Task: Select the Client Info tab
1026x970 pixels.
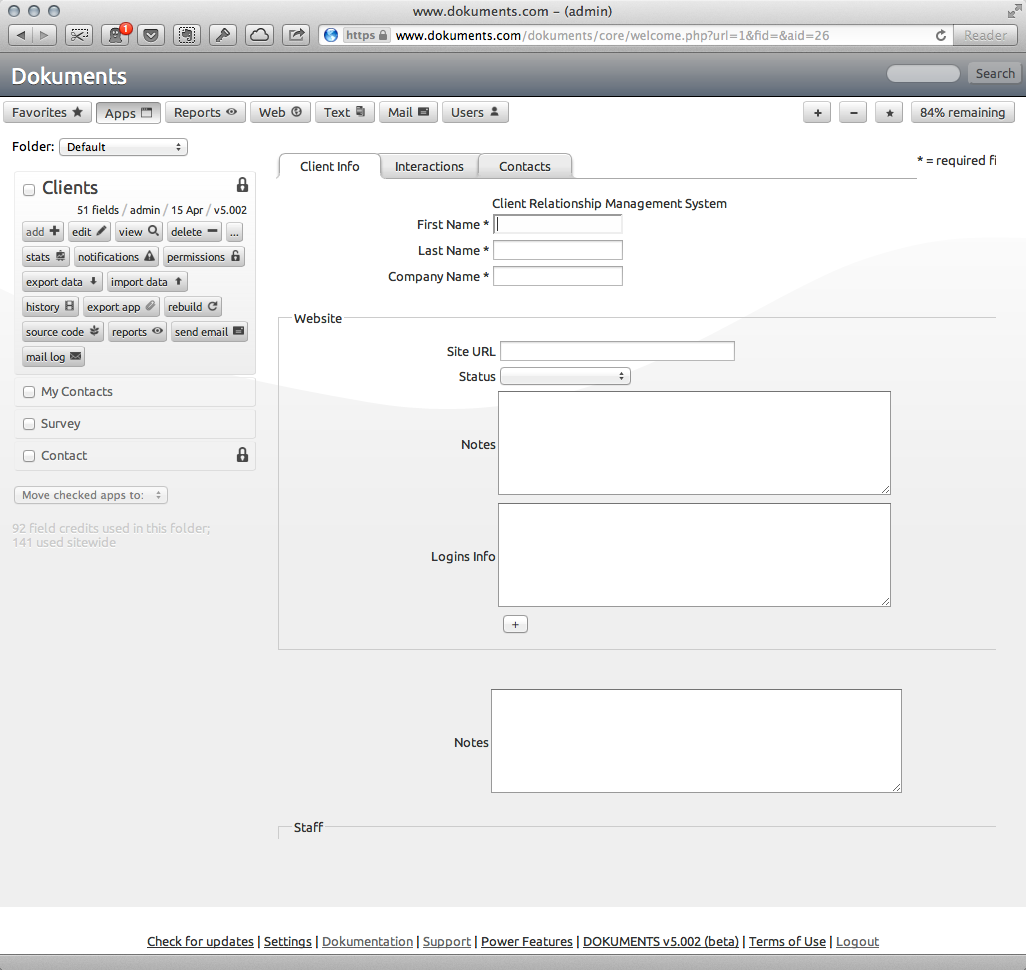Action: pos(330,166)
